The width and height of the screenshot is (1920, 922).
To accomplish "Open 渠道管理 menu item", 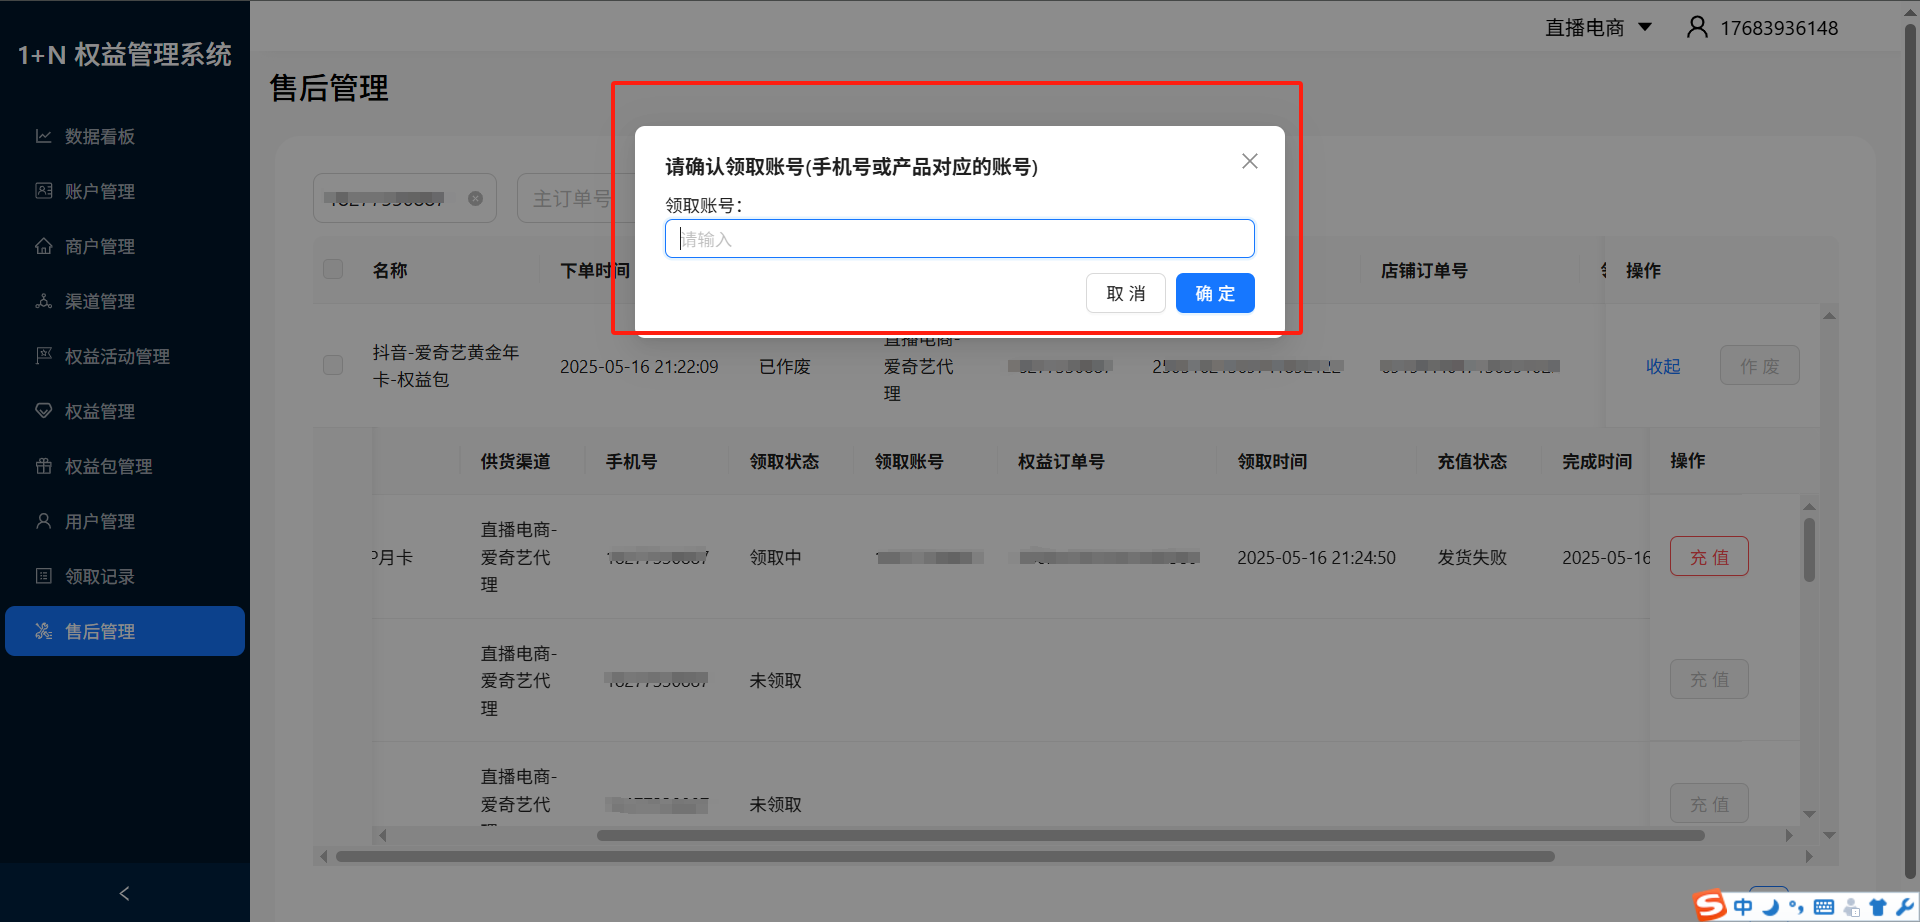I will click(100, 301).
